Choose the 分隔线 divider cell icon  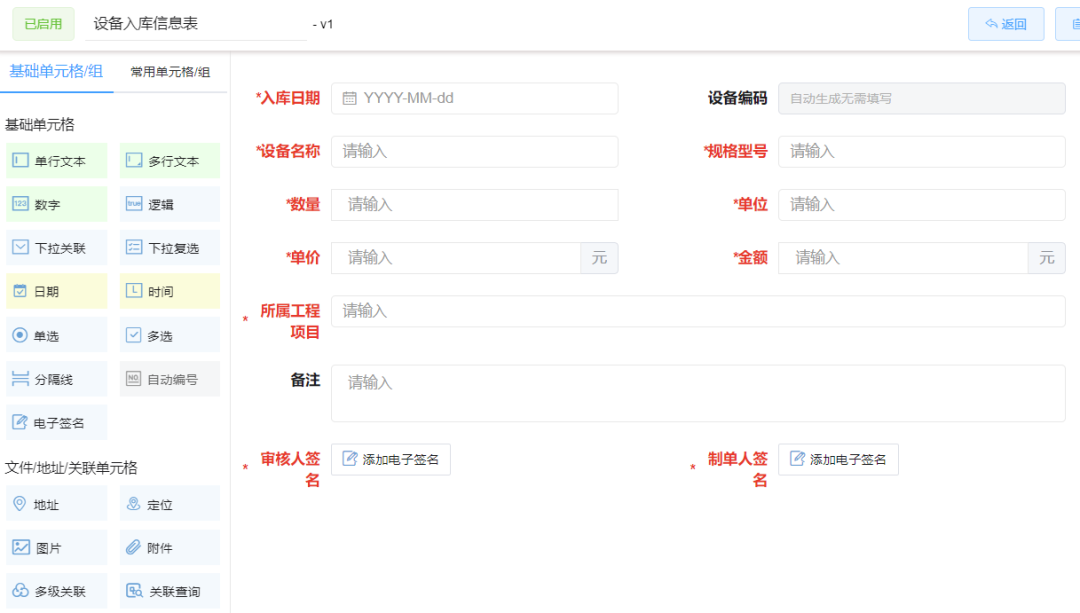pos(20,378)
